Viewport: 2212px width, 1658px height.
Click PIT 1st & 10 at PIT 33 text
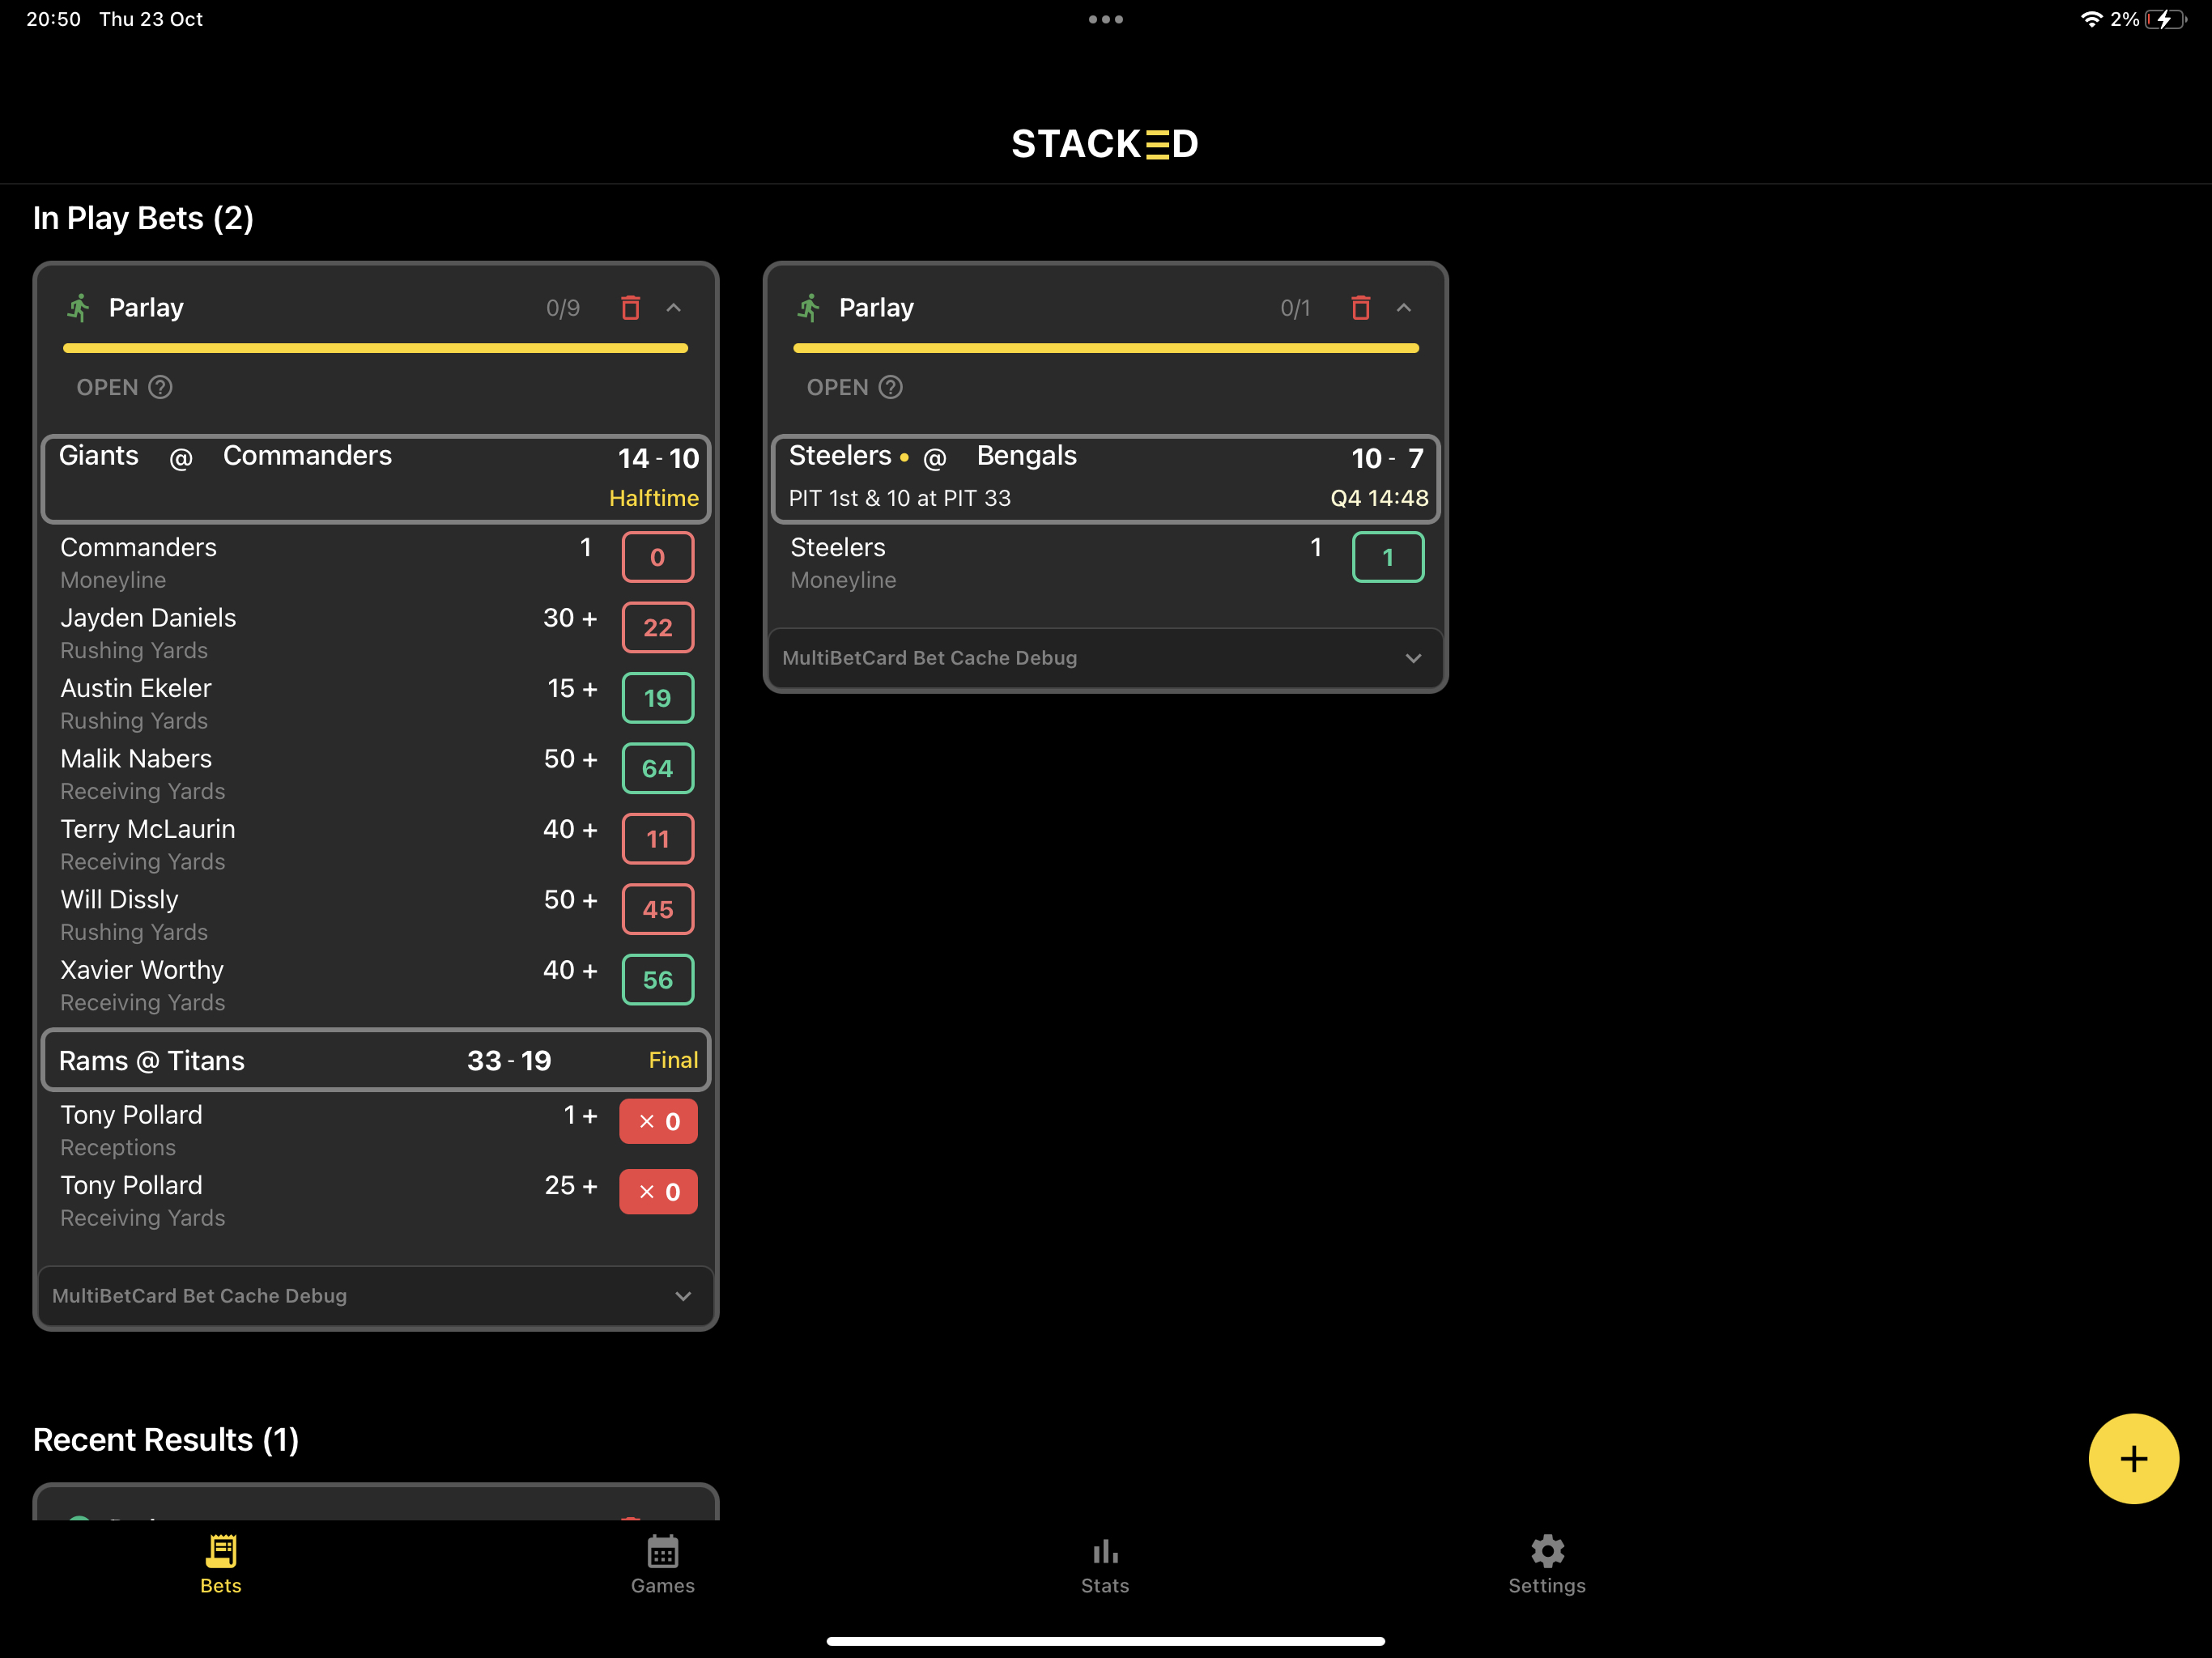tap(900, 498)
